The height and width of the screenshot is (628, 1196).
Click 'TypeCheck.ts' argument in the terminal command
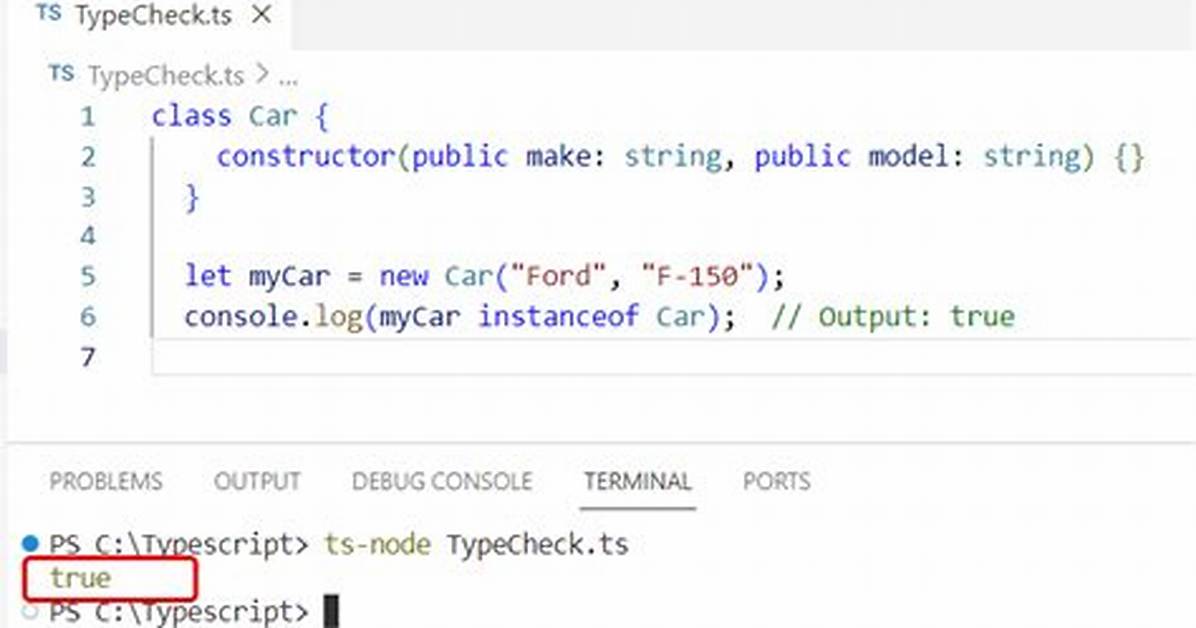pos(538,544)
